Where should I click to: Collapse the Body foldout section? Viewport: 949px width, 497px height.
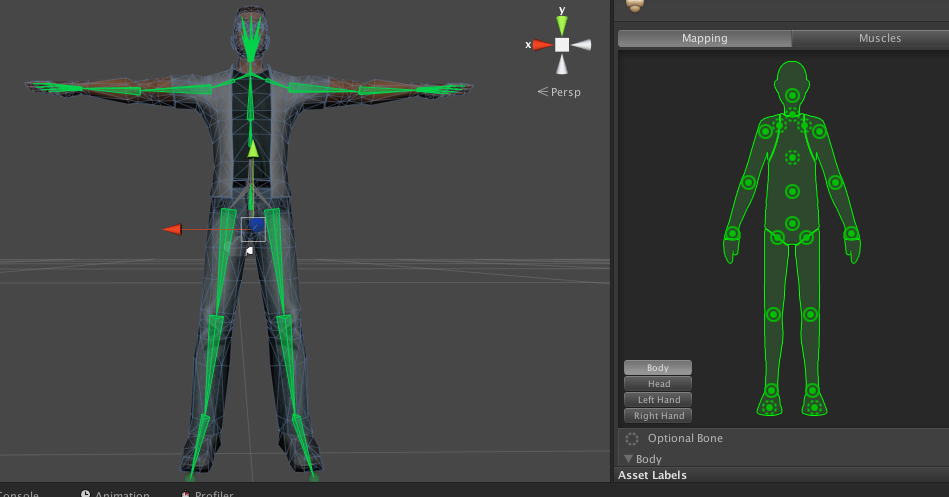click(x=630, y=459)
